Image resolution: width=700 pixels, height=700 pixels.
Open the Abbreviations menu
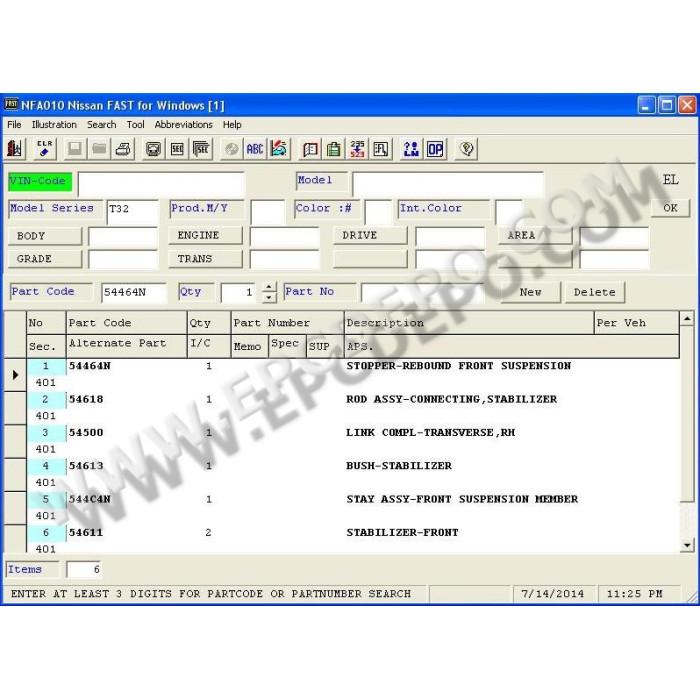[183, 125]
